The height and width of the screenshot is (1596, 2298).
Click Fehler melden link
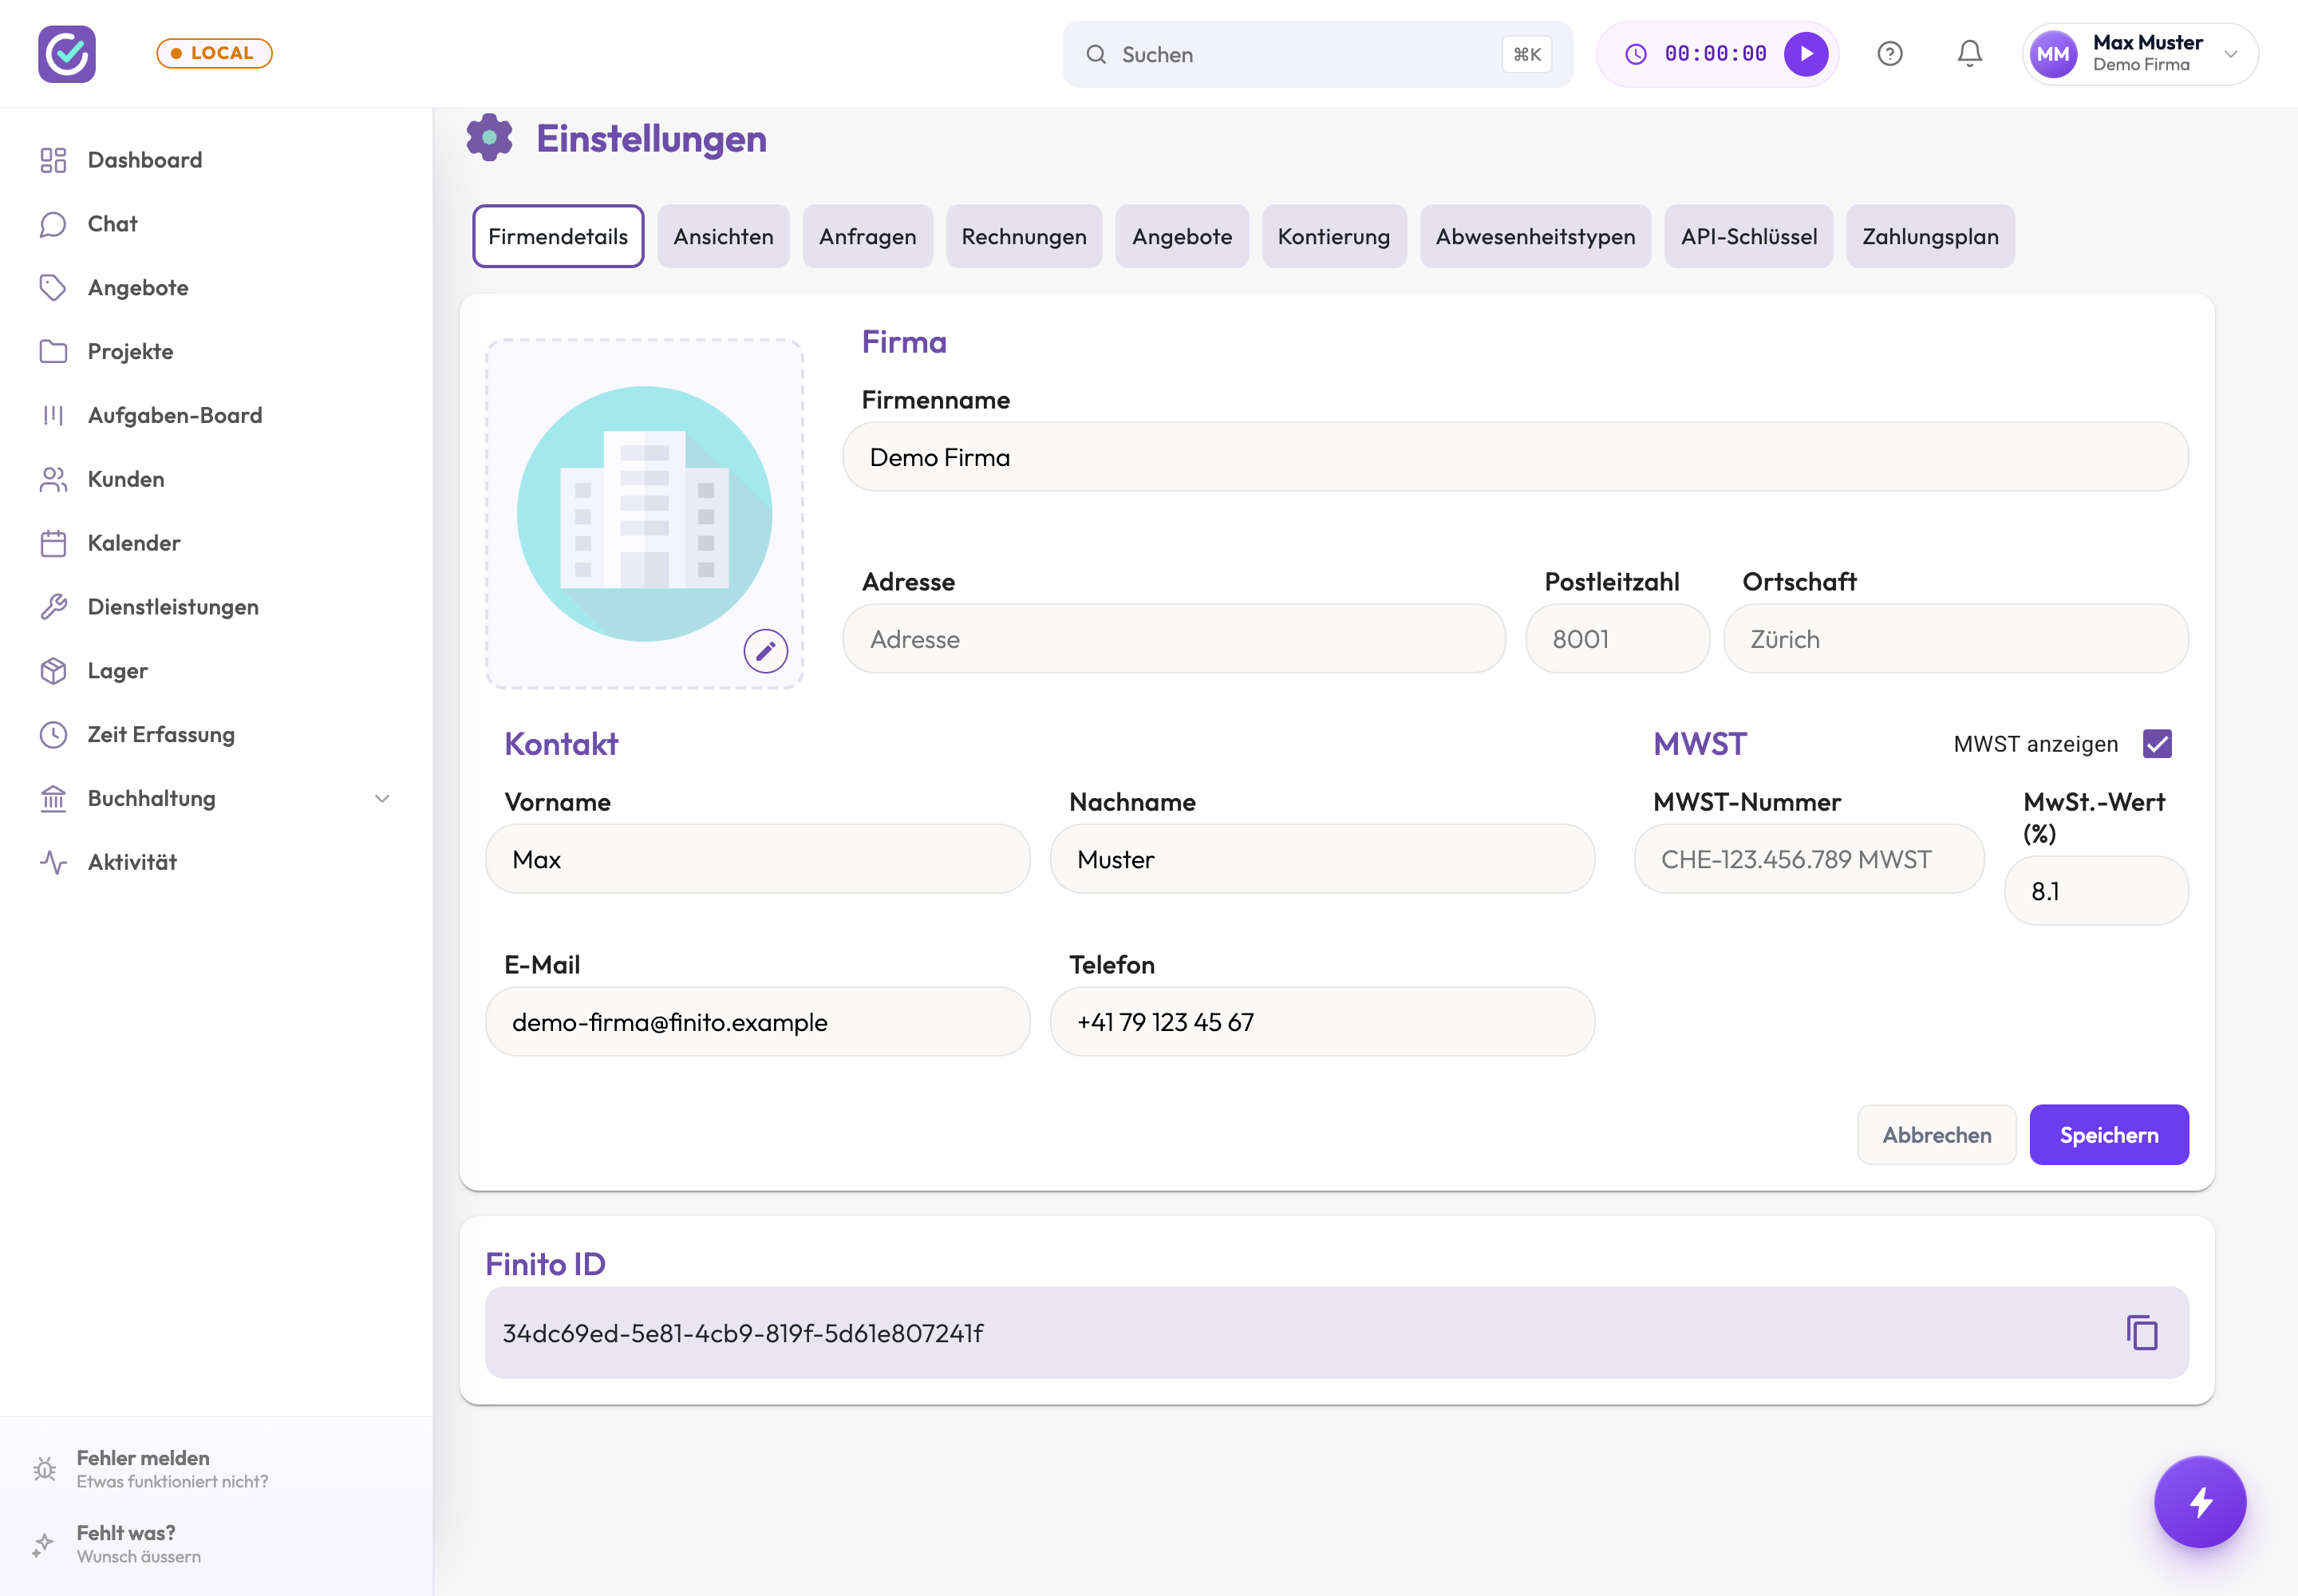(x=171, y=1469)
